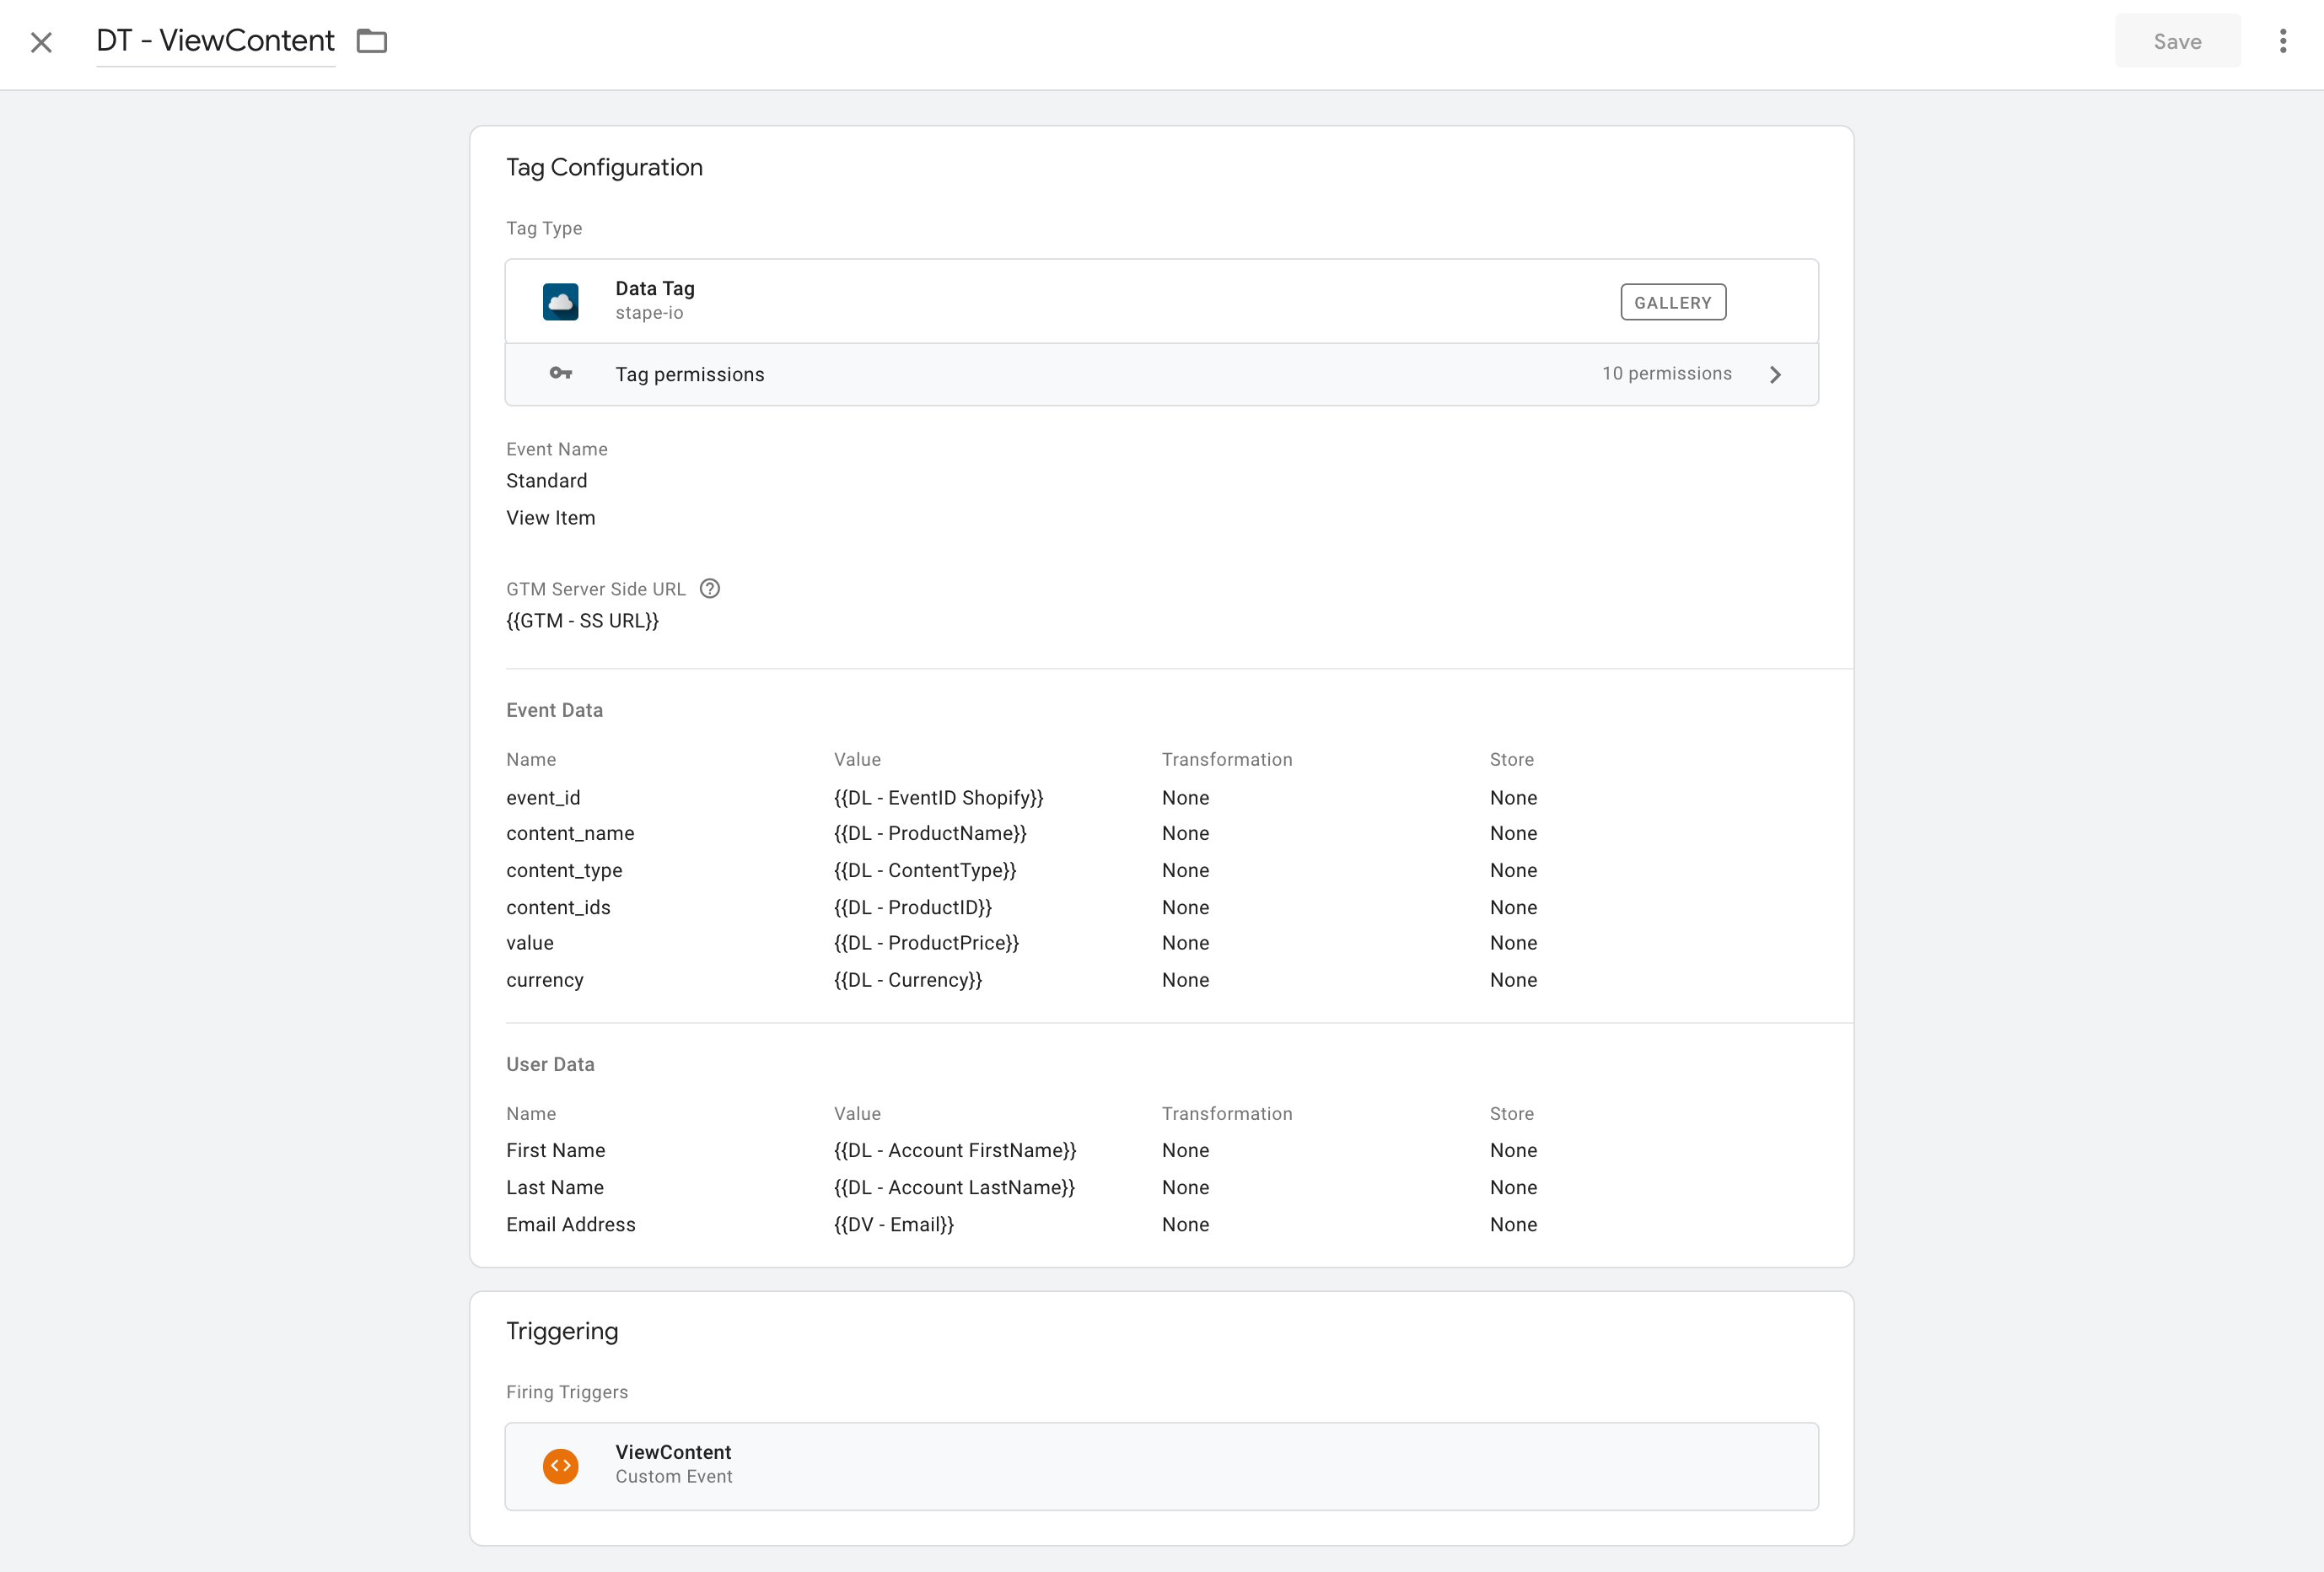
Task: Select the content_name parameter
Action: tap(570, 833)
